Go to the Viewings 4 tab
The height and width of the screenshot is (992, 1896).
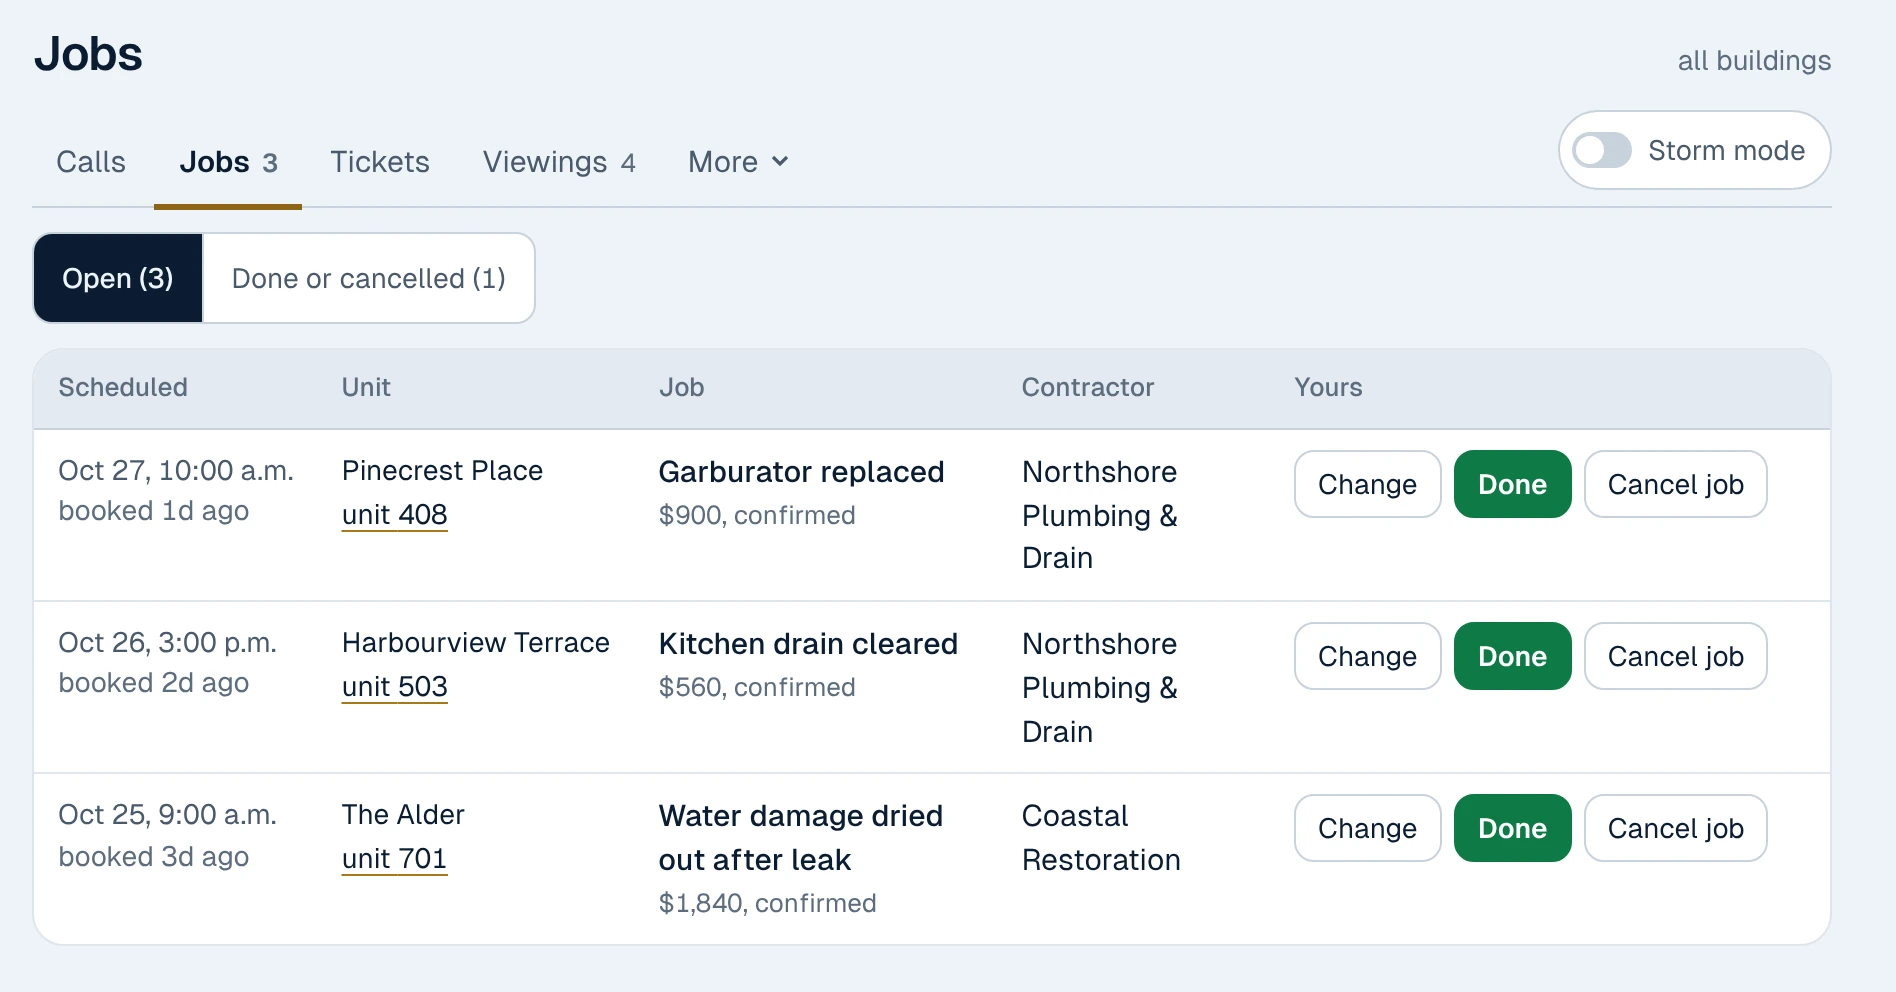tap(559, 162)
